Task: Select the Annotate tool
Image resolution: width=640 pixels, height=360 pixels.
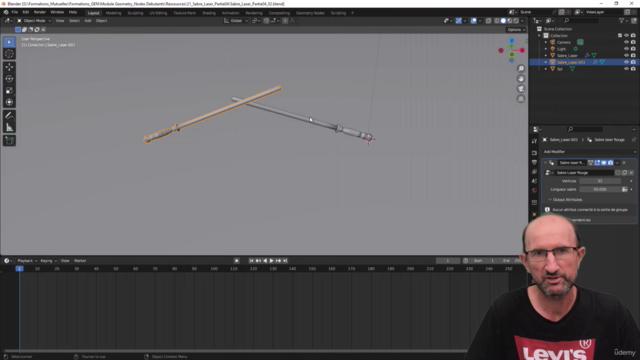Action: point(9,116)
